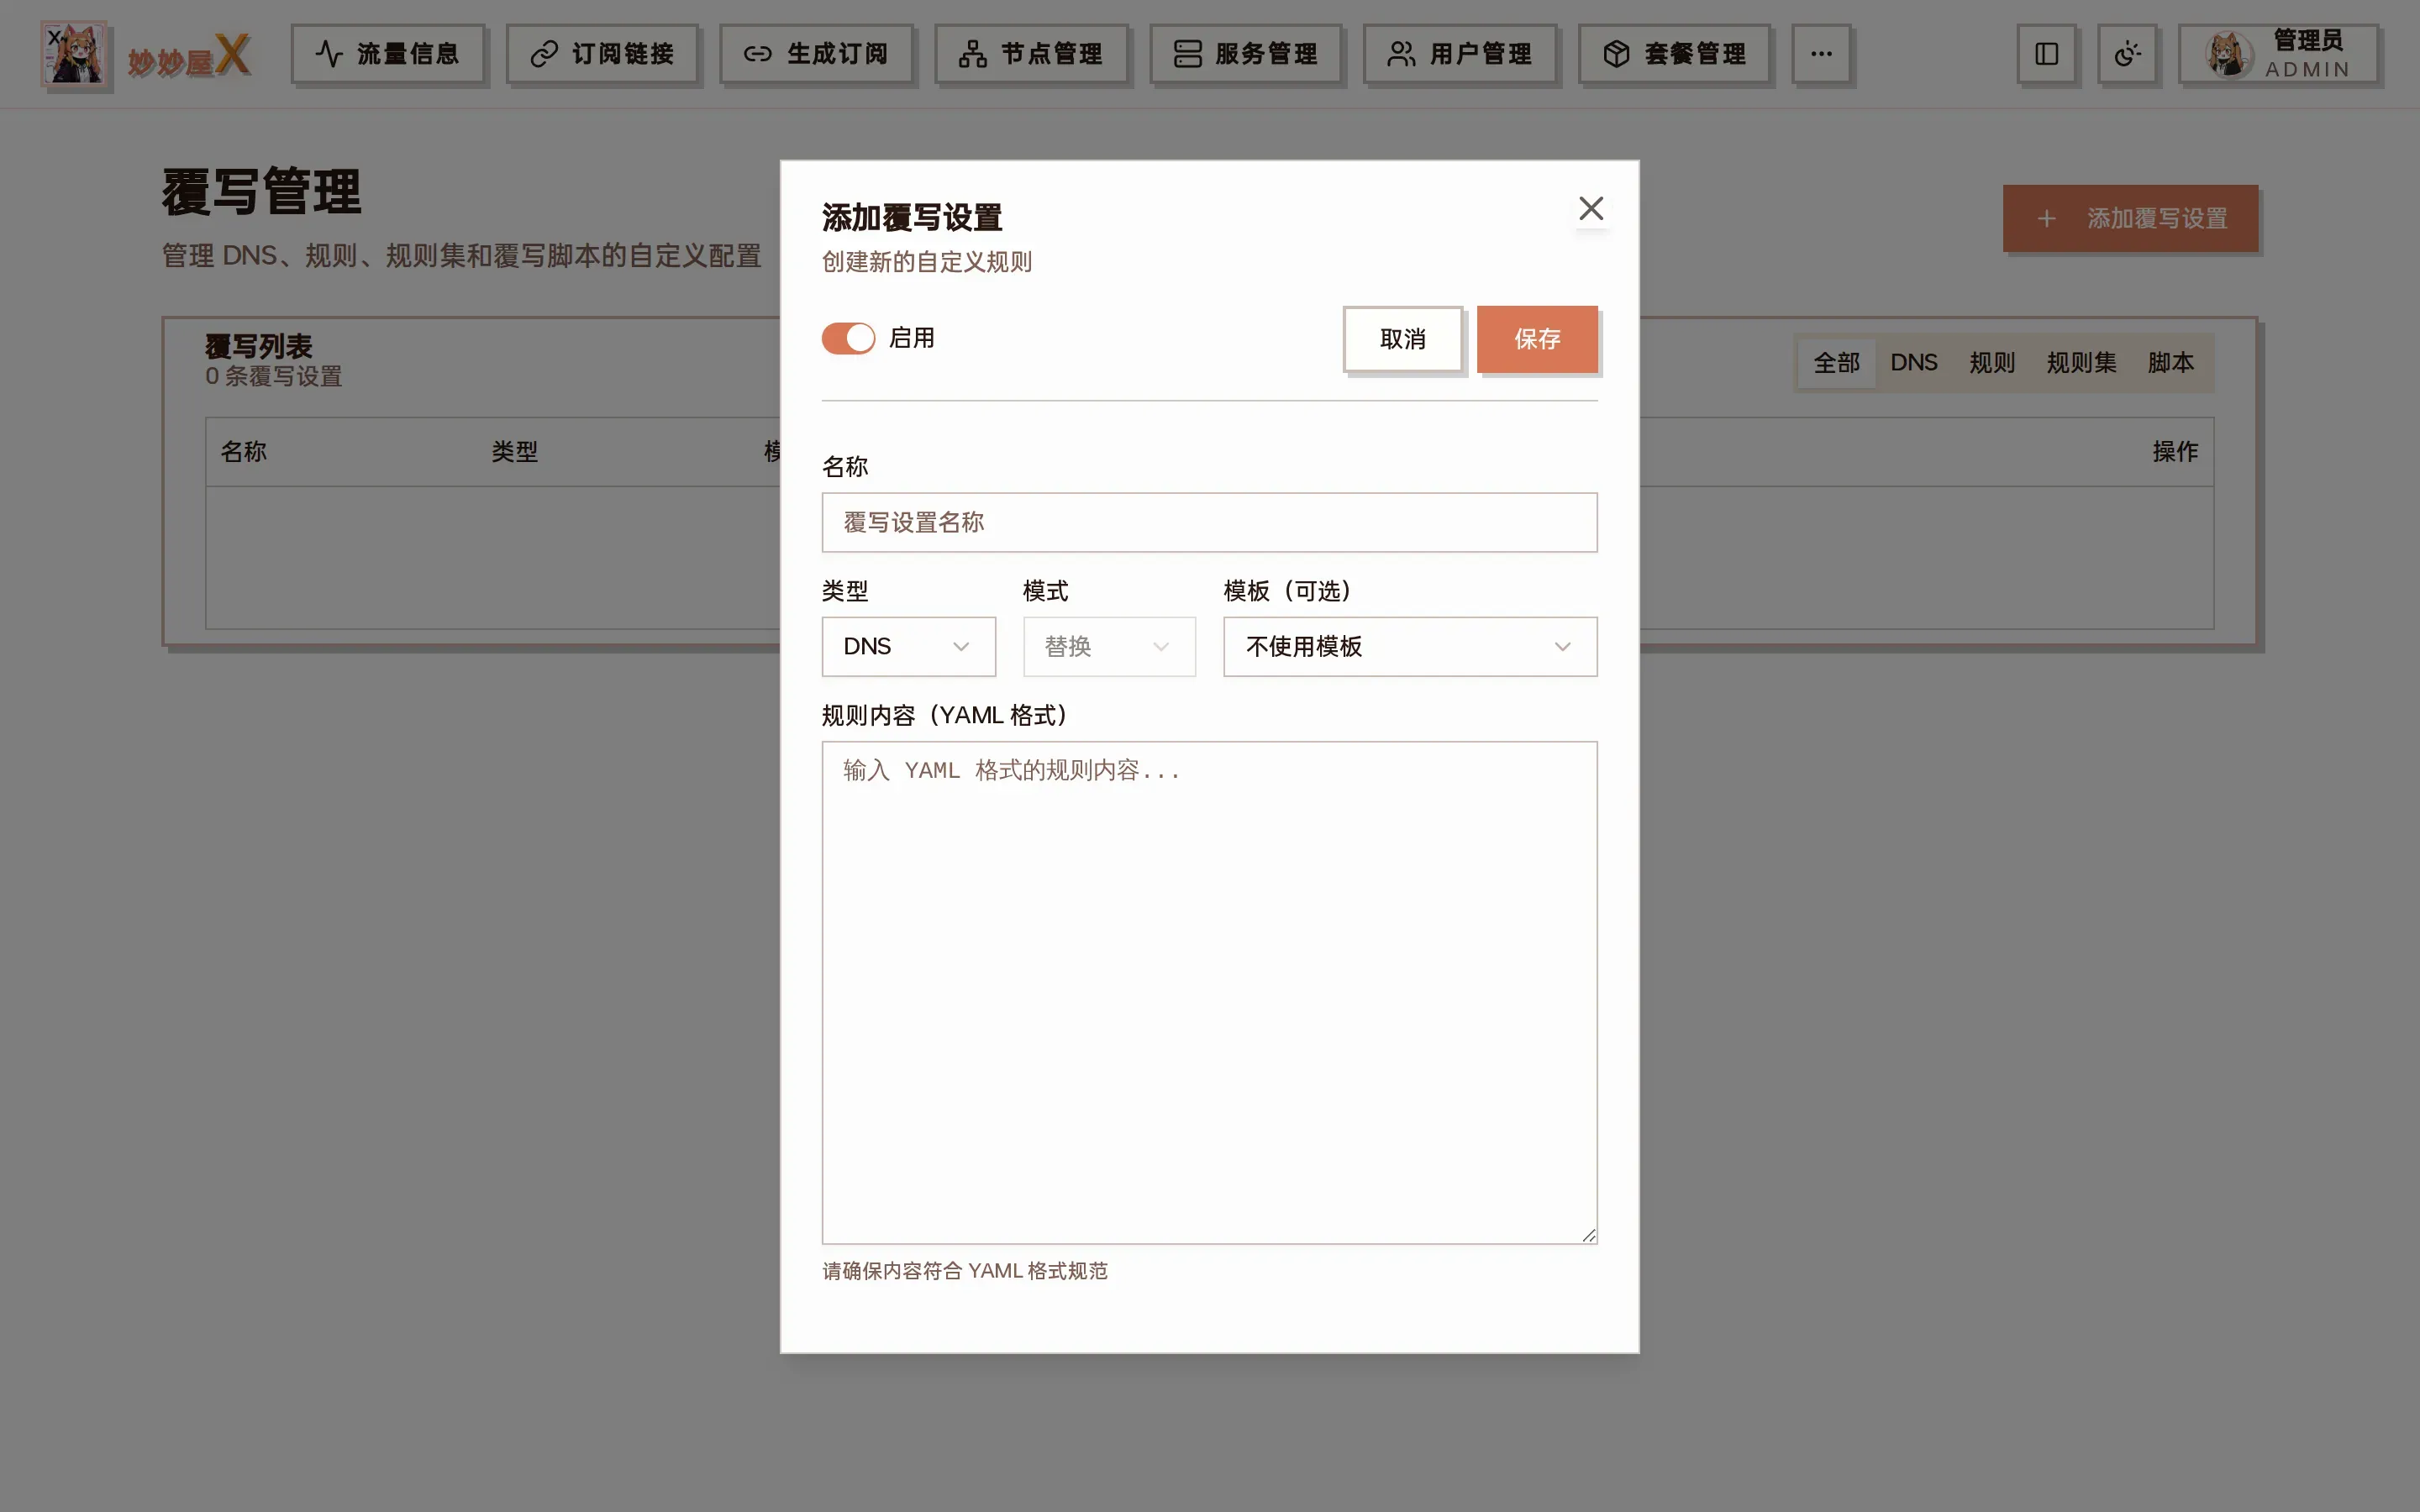2420x1512 pixels.
Task: Open the 不使用模板 template dropdown
Action: pyautogui.click(x=1410, y=646)
